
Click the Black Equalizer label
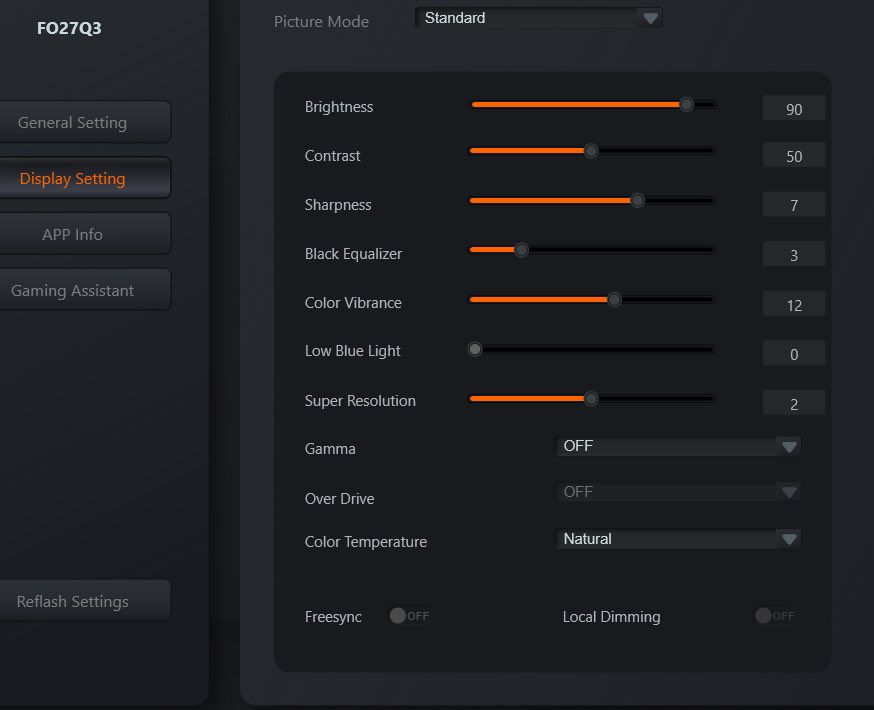click(x=353, y=254)
